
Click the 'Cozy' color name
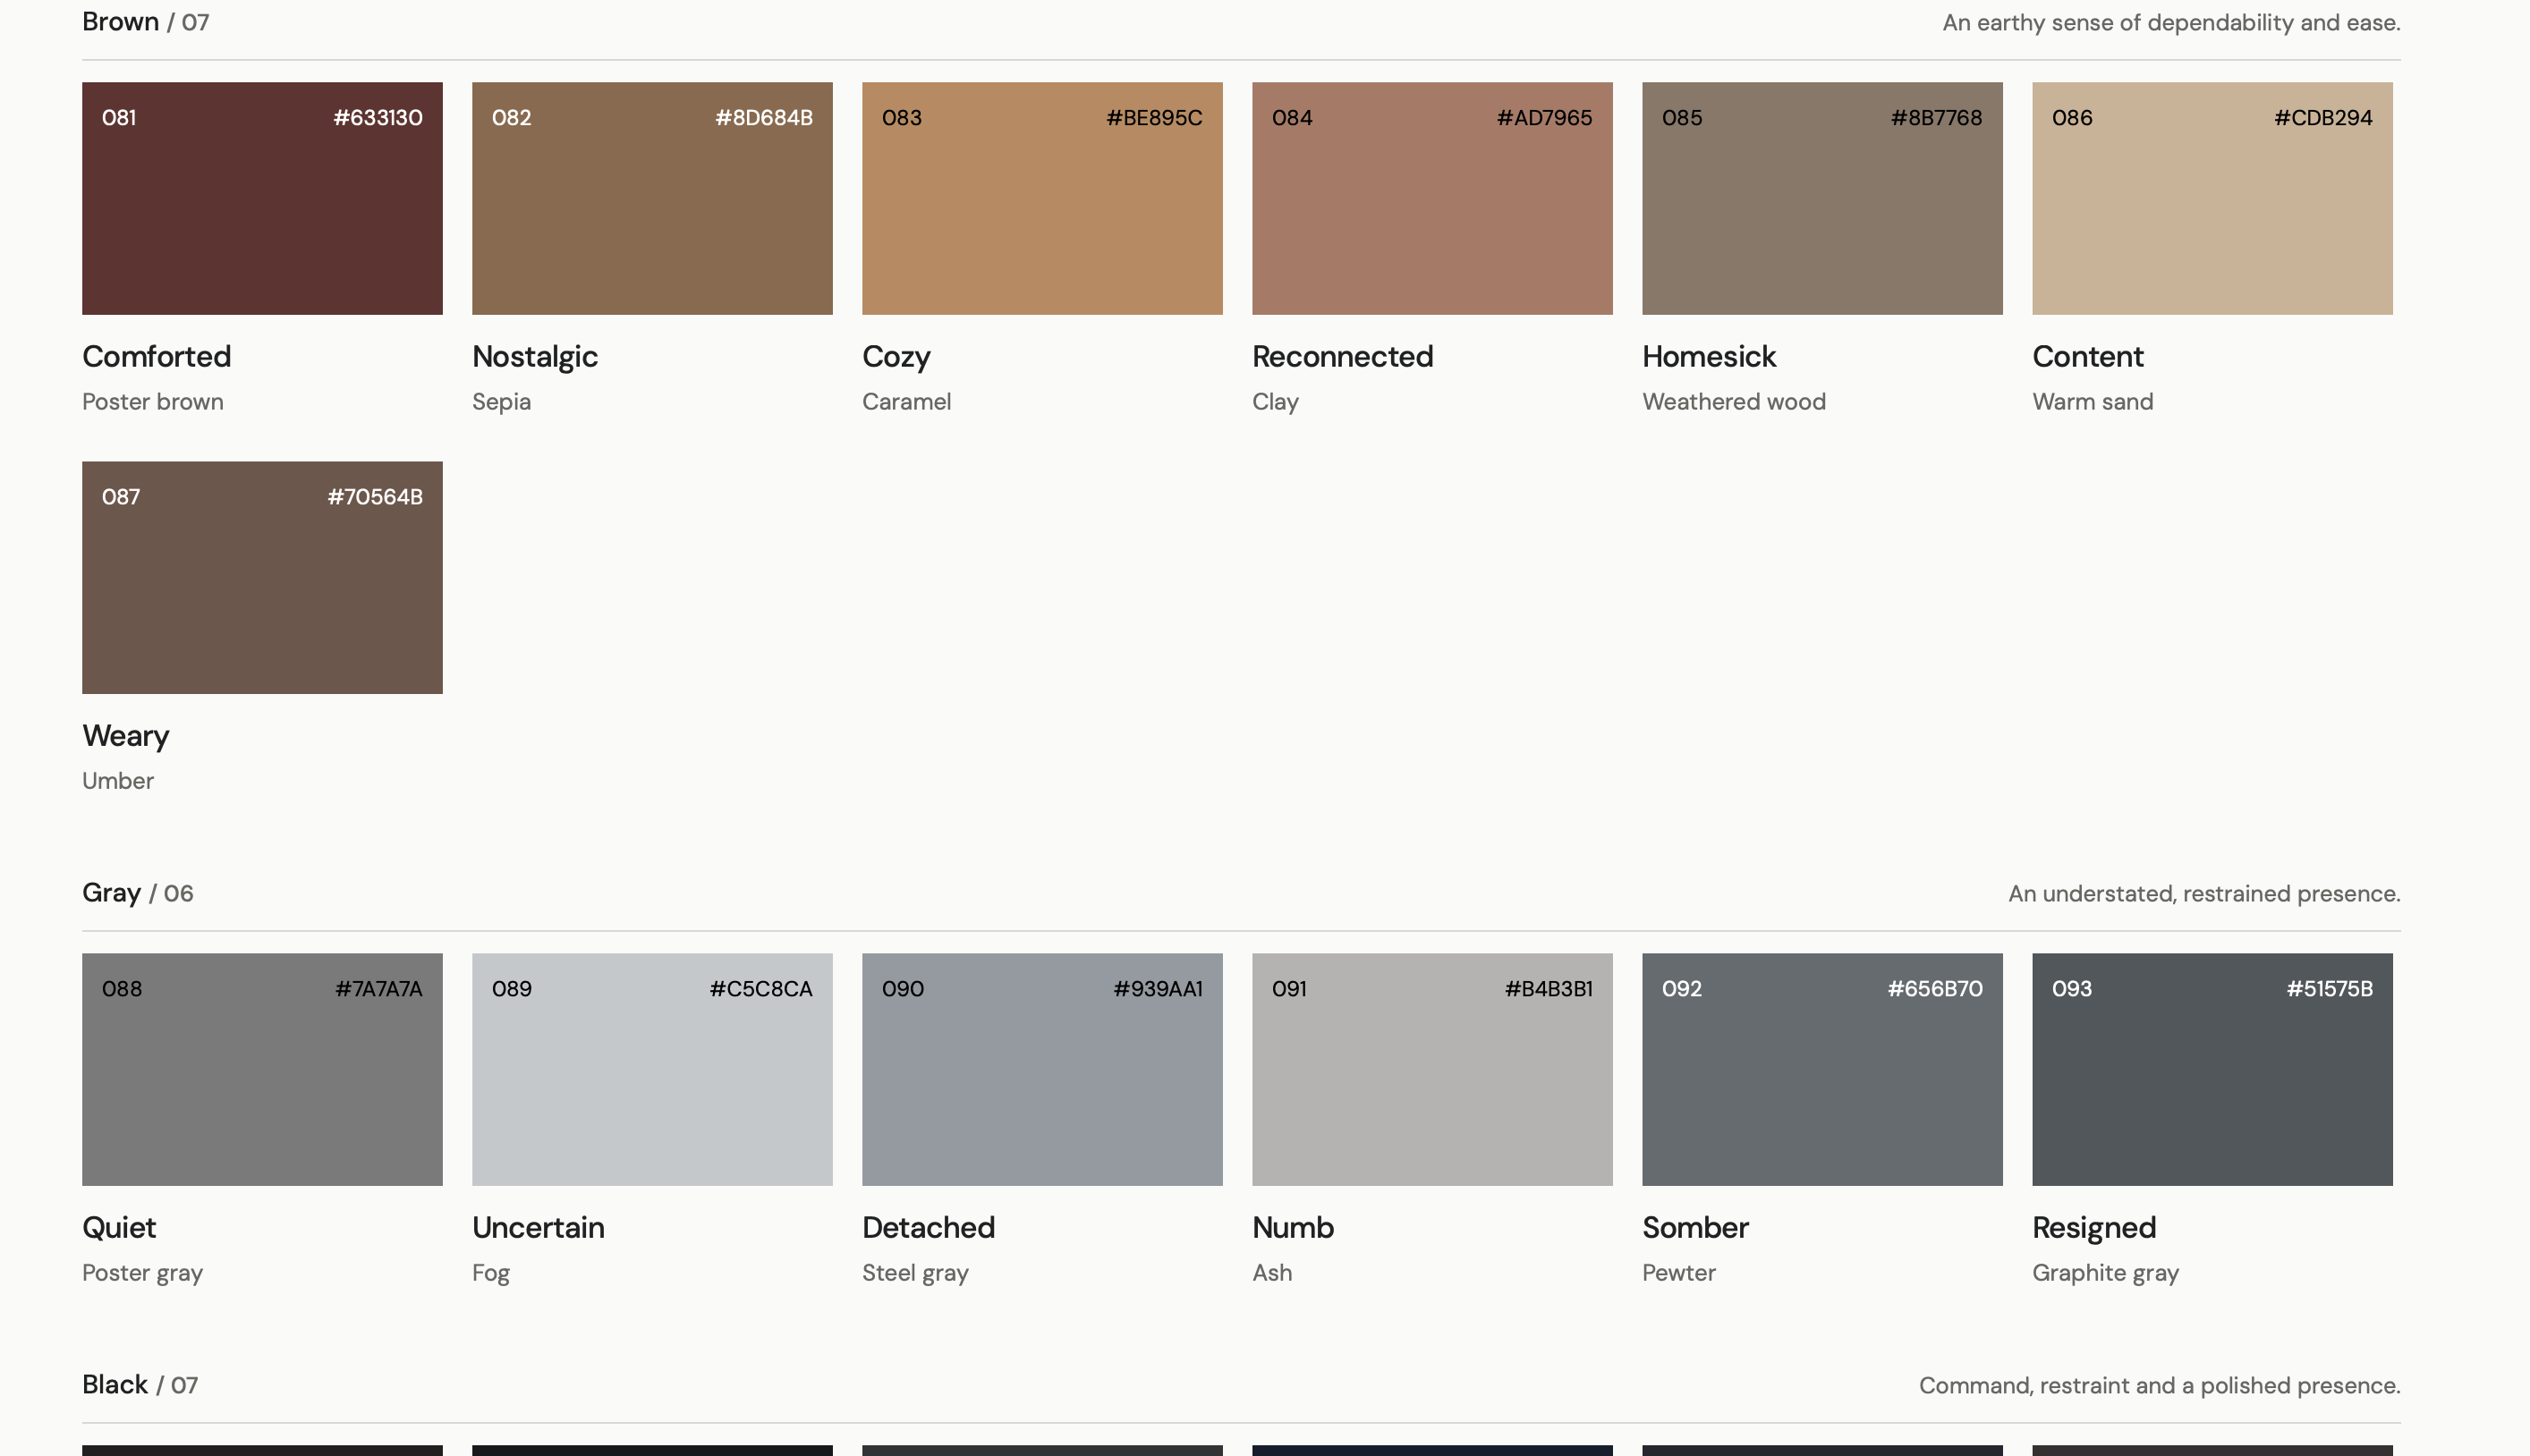[x=897, y=357]
